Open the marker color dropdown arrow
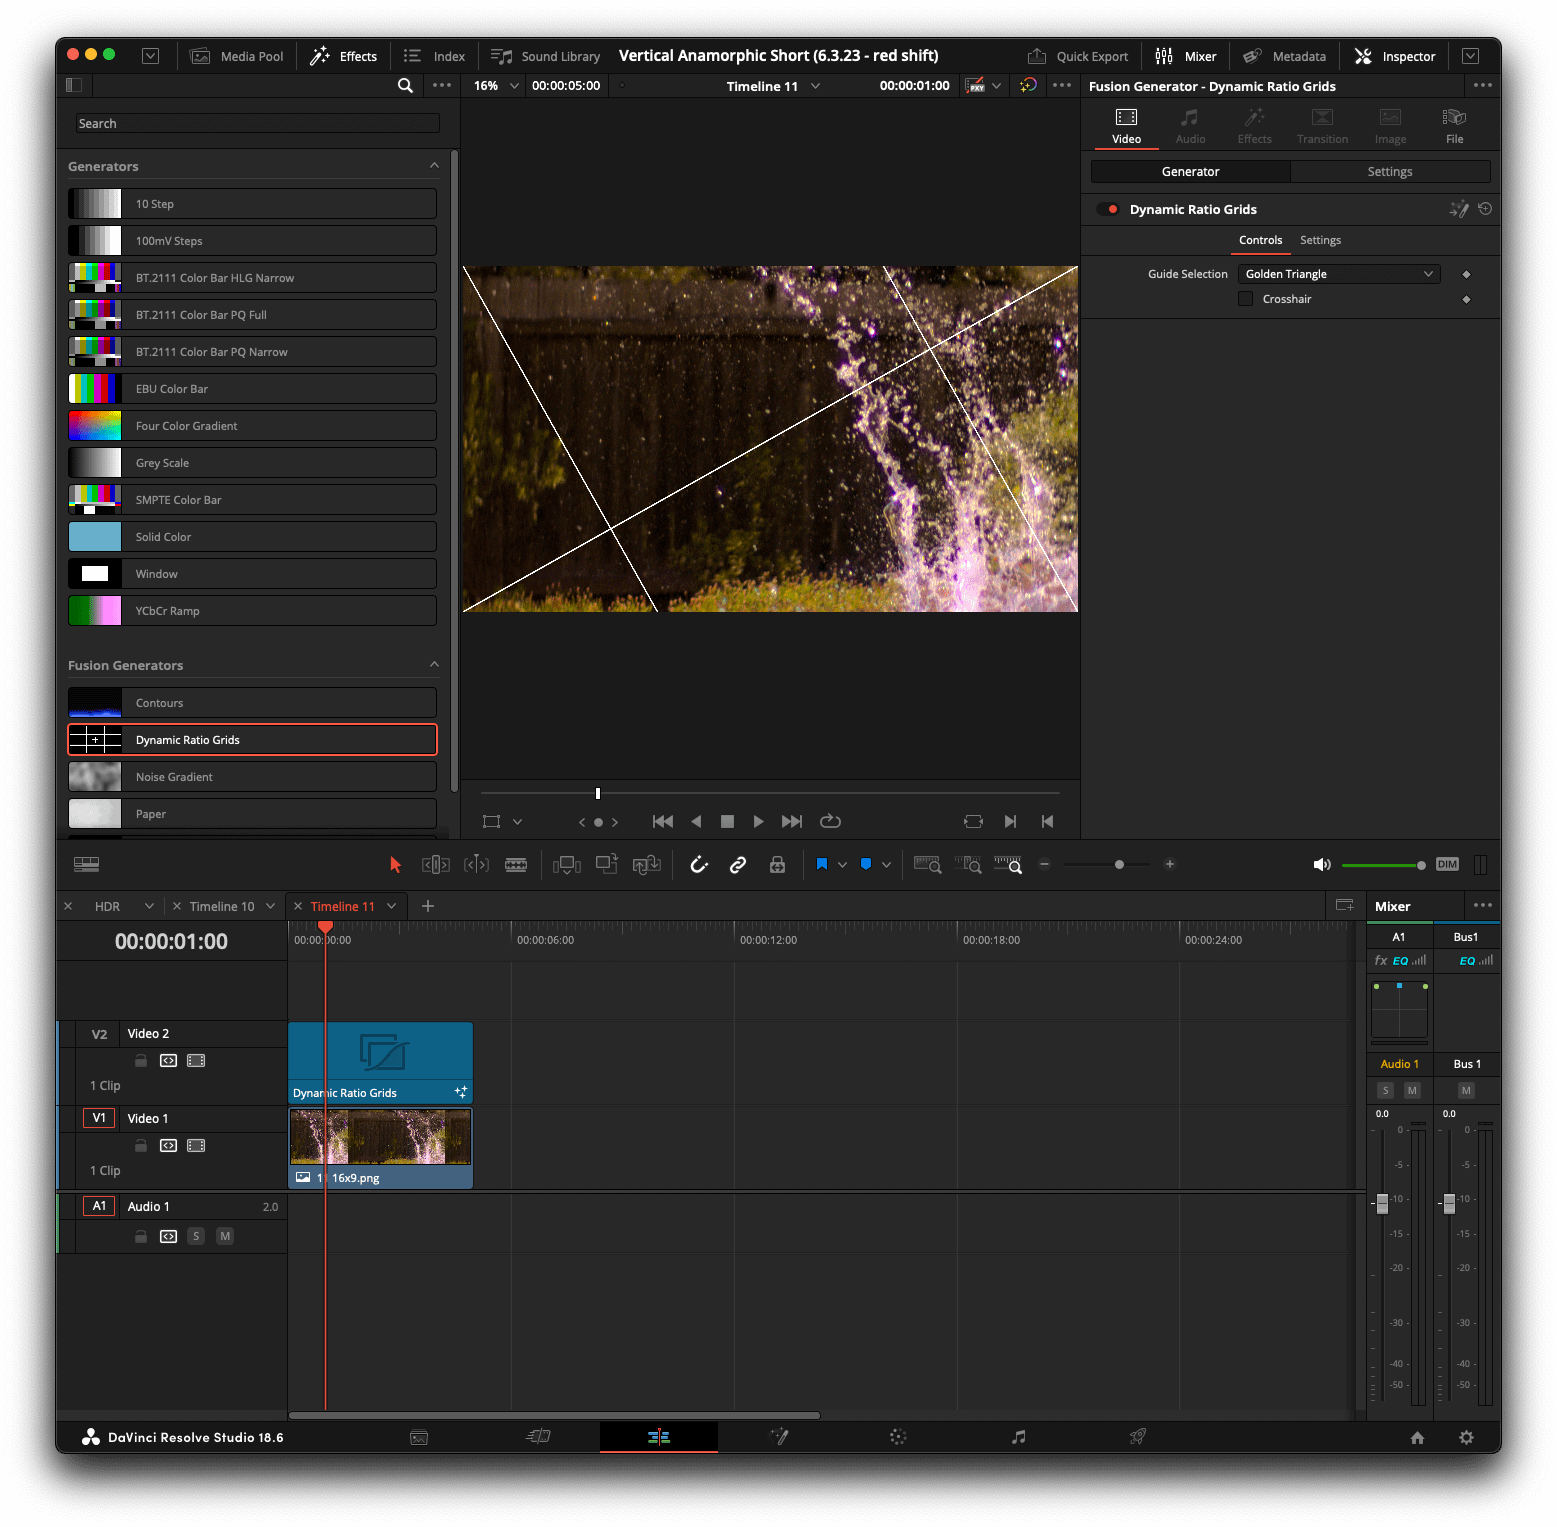Viewport: 1557px width, 1527px height. pos(886,865)
